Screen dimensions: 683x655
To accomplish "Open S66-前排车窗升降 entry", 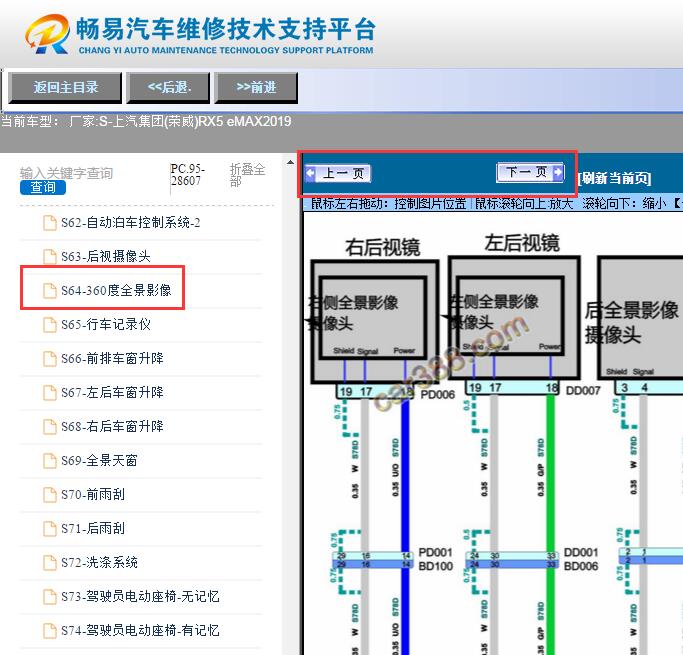I will tap(112, 358).
